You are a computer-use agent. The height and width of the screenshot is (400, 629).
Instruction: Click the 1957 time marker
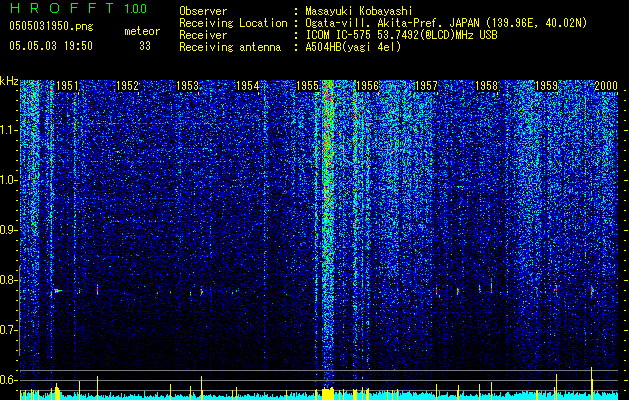[426, 86]
